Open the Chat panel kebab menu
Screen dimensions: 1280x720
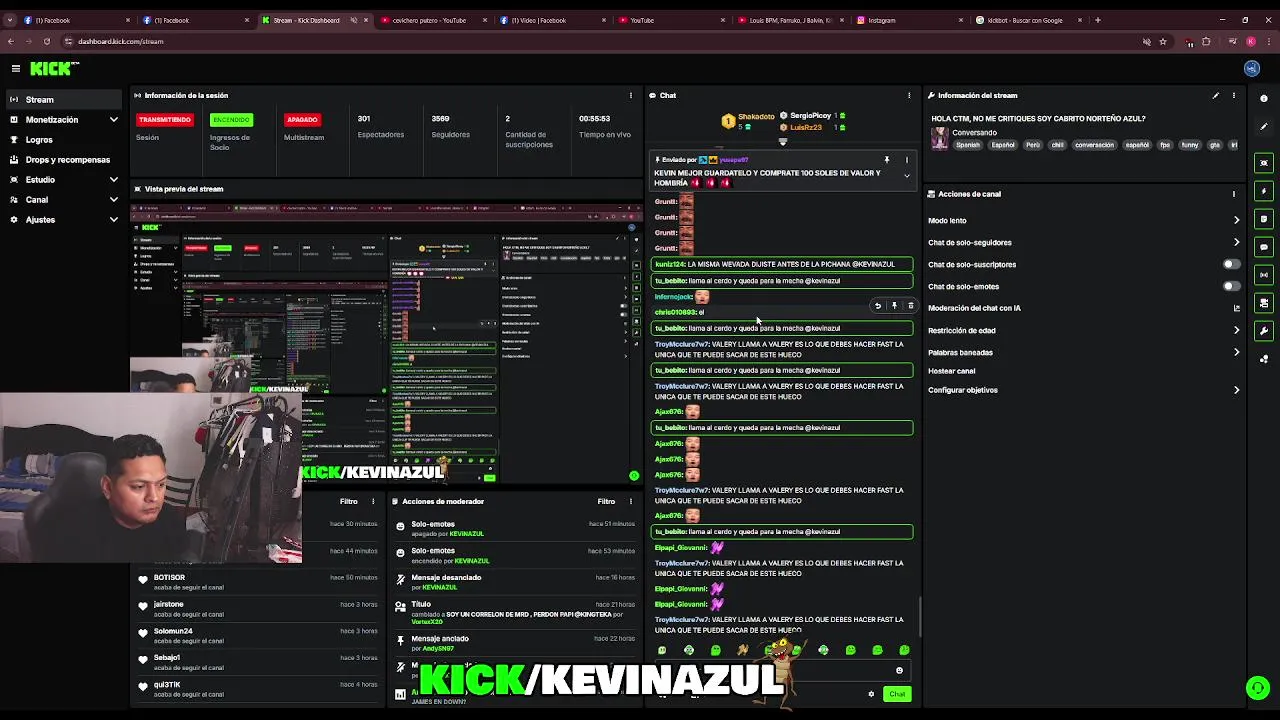[x=909, y=95]
